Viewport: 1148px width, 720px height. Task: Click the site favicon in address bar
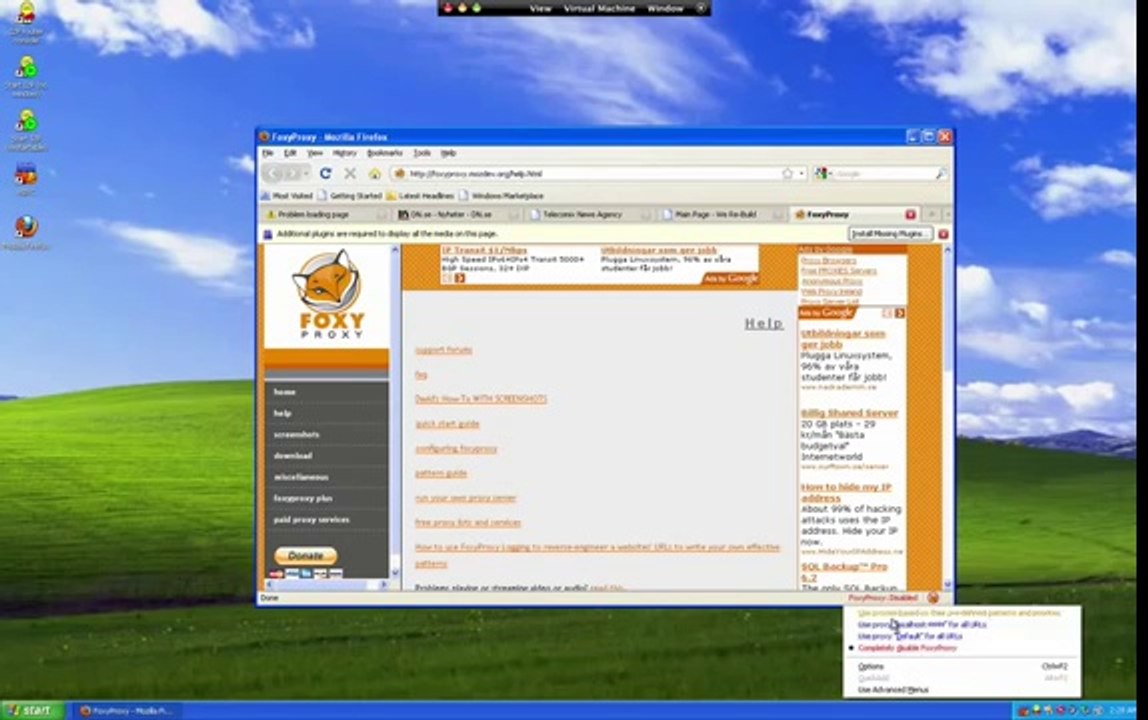[x=400, y=174]
